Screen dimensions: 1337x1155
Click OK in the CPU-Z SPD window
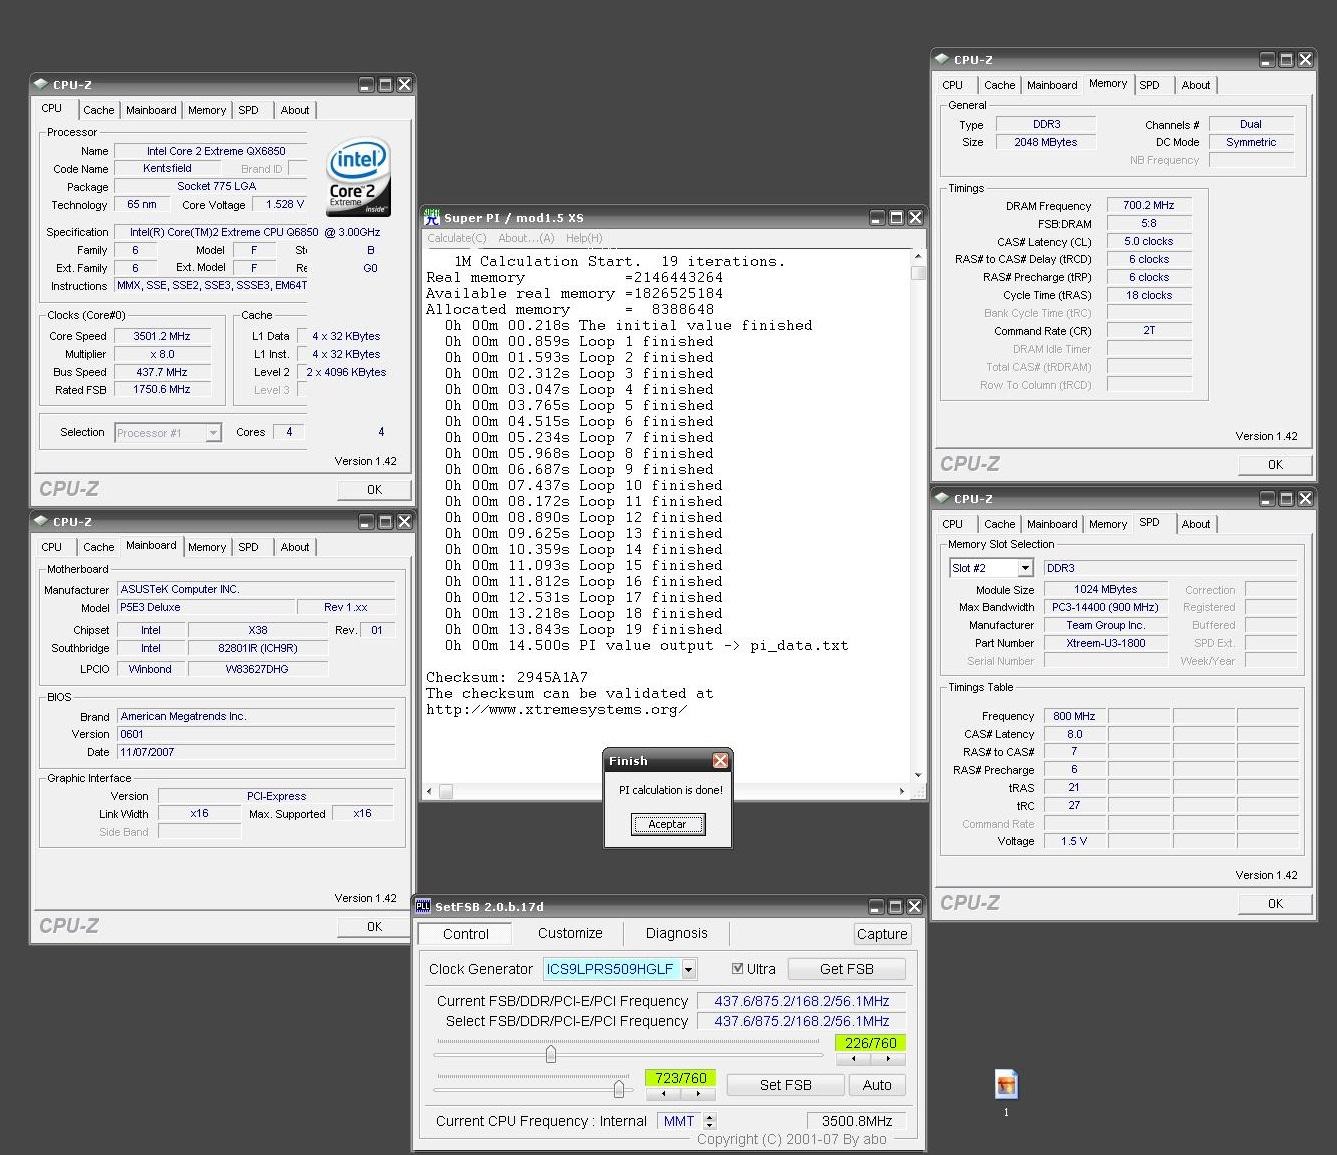pos(1275,903)
